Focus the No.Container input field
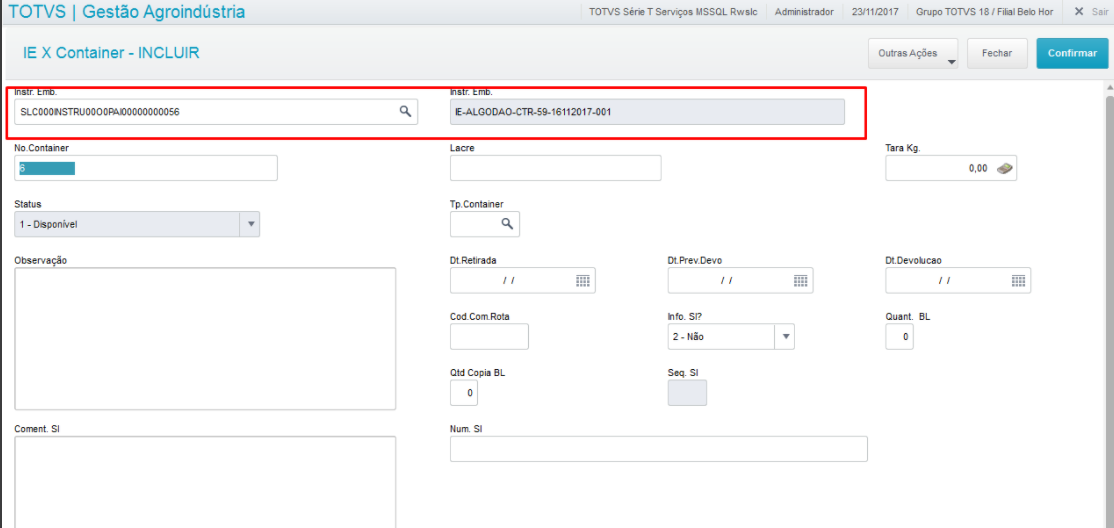This screenshot has height=528, width=1114. coord(146,168)
